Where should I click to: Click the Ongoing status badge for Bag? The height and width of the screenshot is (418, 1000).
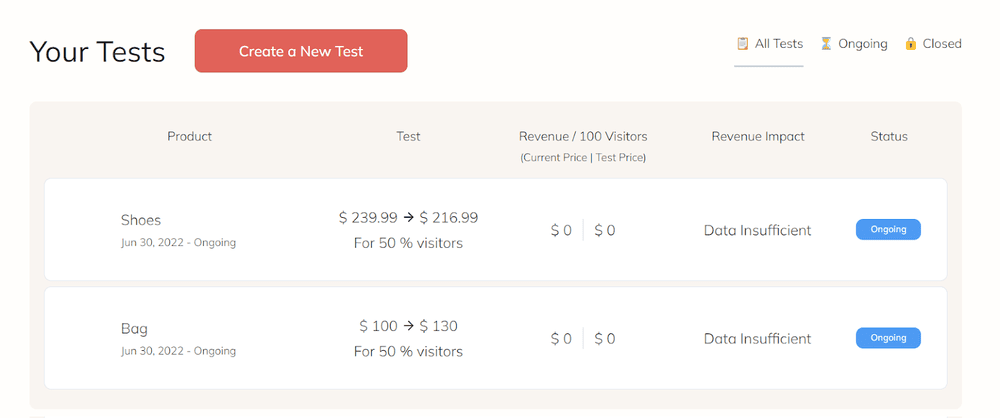888,338
